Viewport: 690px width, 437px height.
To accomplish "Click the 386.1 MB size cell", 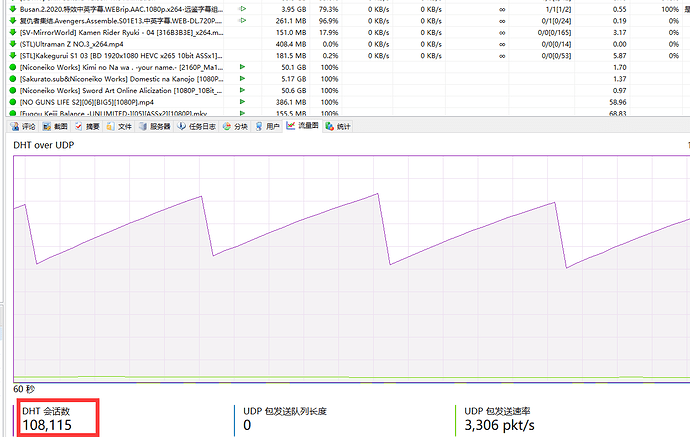I will click(x=291, y=102).
